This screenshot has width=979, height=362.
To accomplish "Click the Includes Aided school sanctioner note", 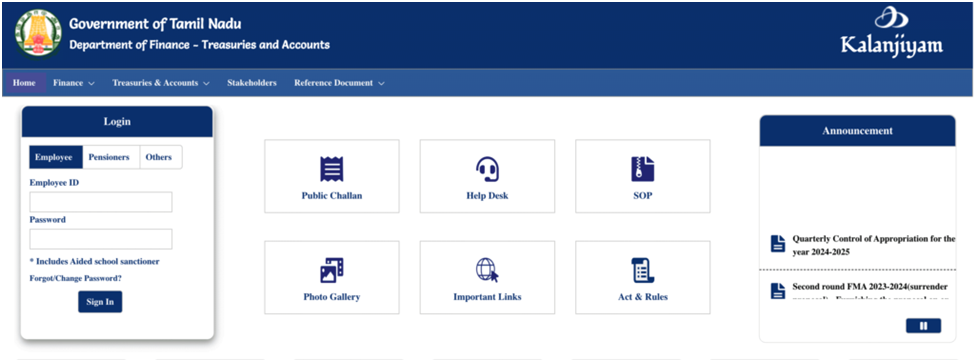I will (x=94, y=262).
